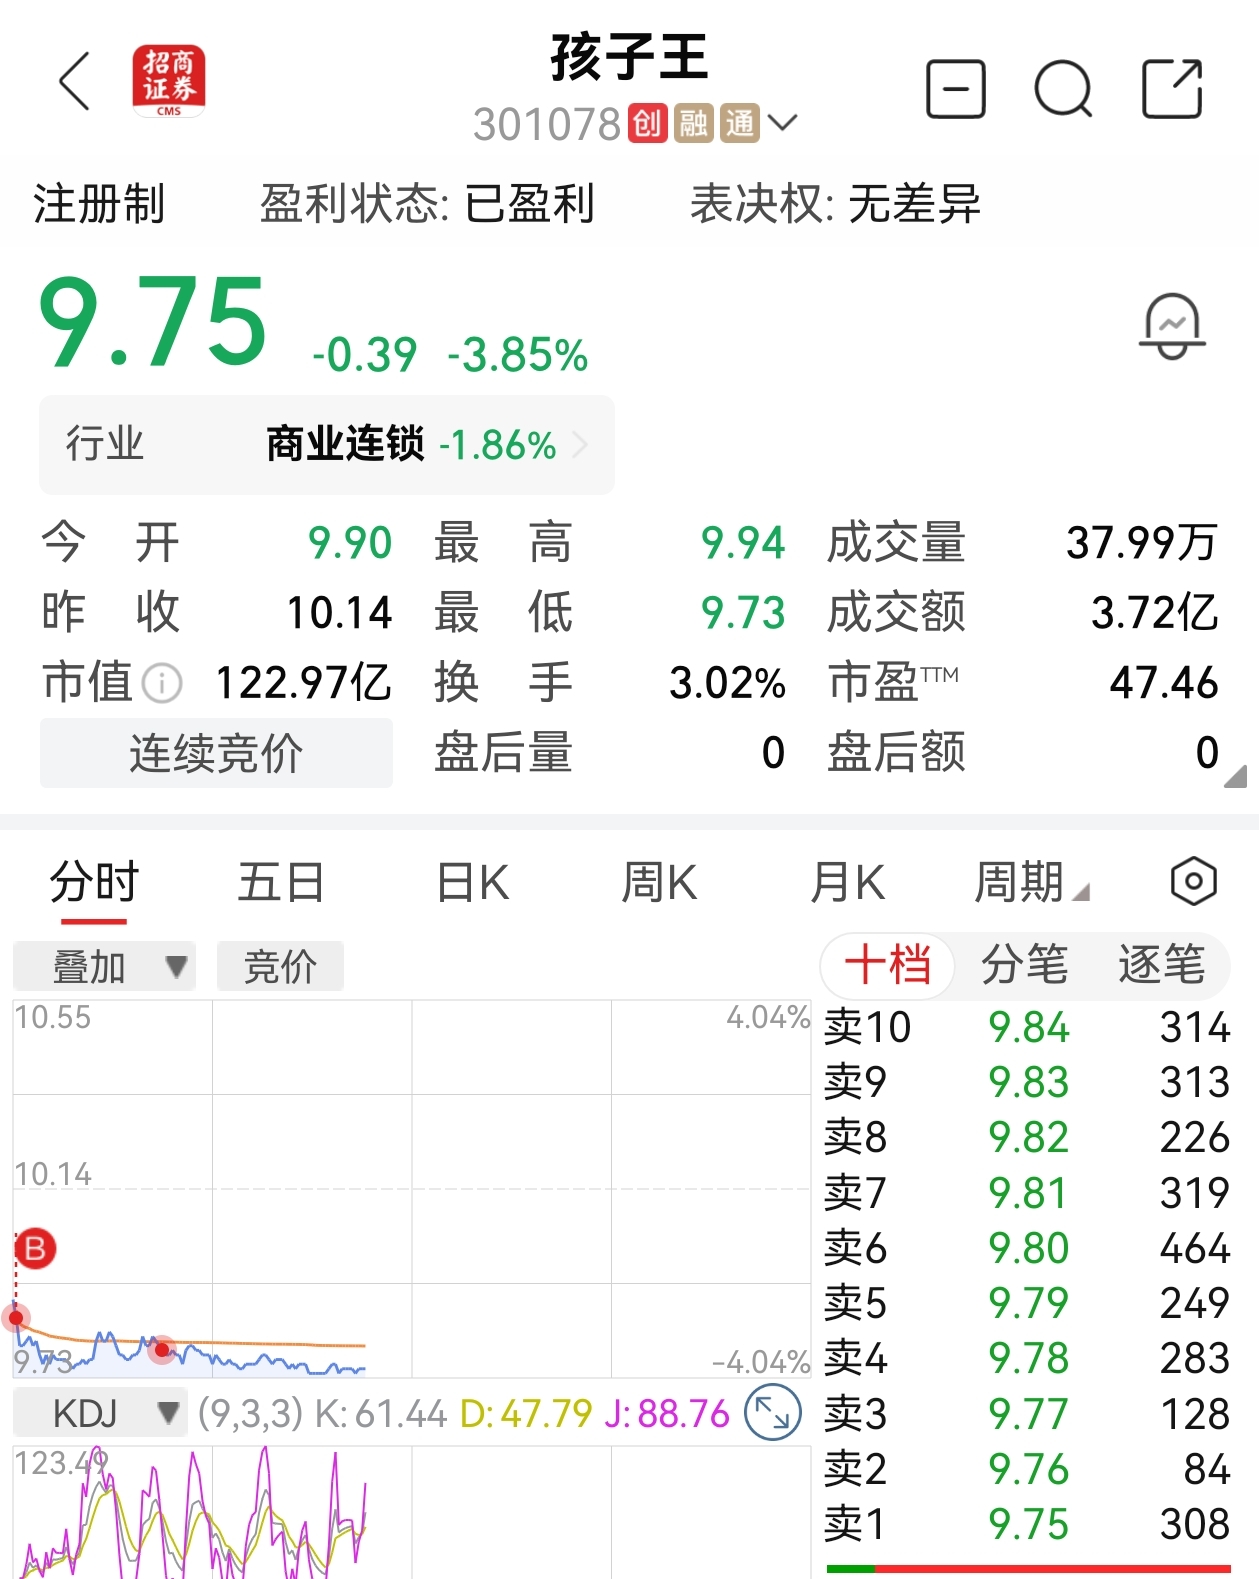1259x1579 pixels.
Task: Open the KDJ indicator dropdown
Action: point(100,1413)
